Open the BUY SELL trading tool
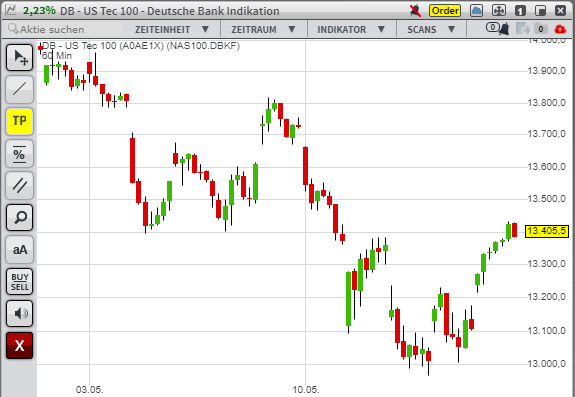 19,282
